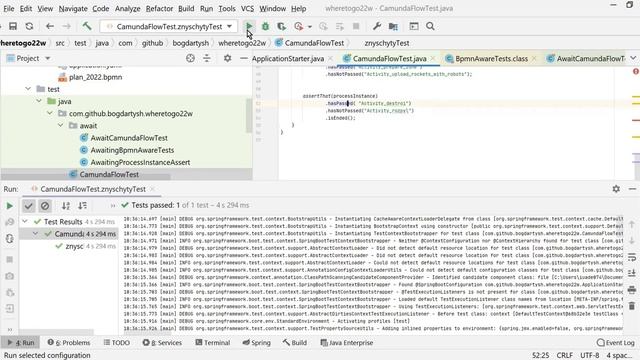Select AwaitingProcessInstanceAssert class
The width and height of the screenshot is (640, 360).
pos(140,162)
